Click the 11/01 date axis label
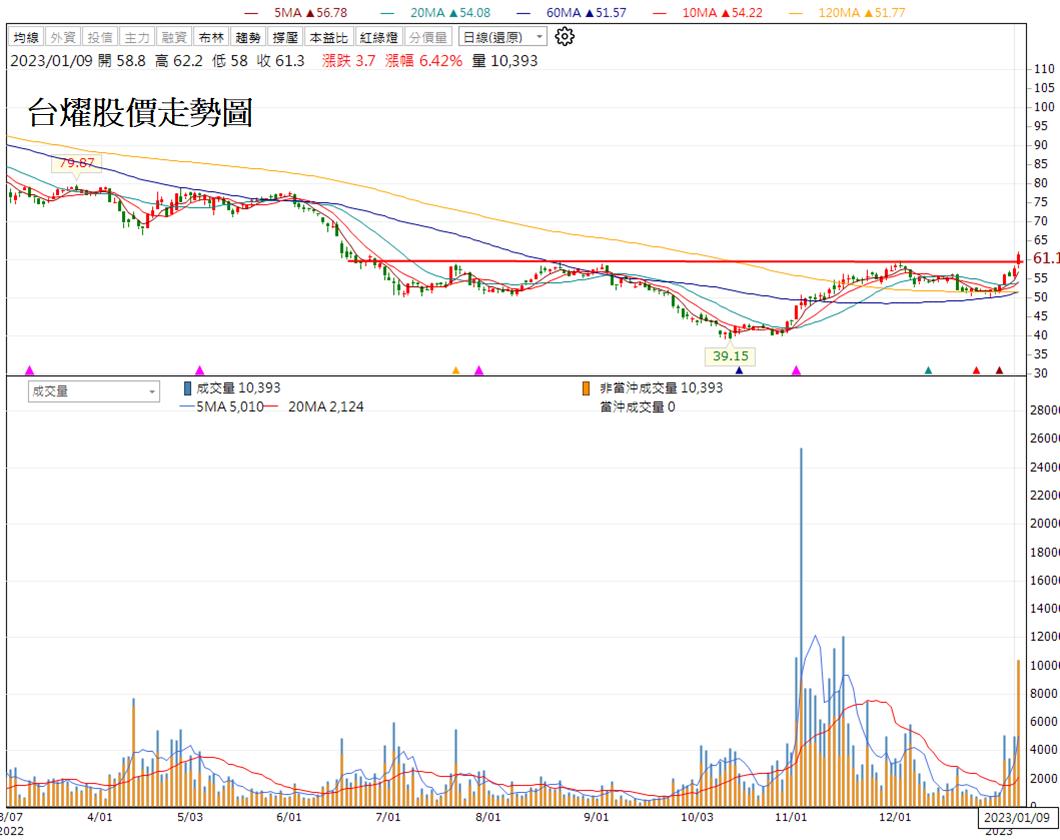 tap(791, 816)
